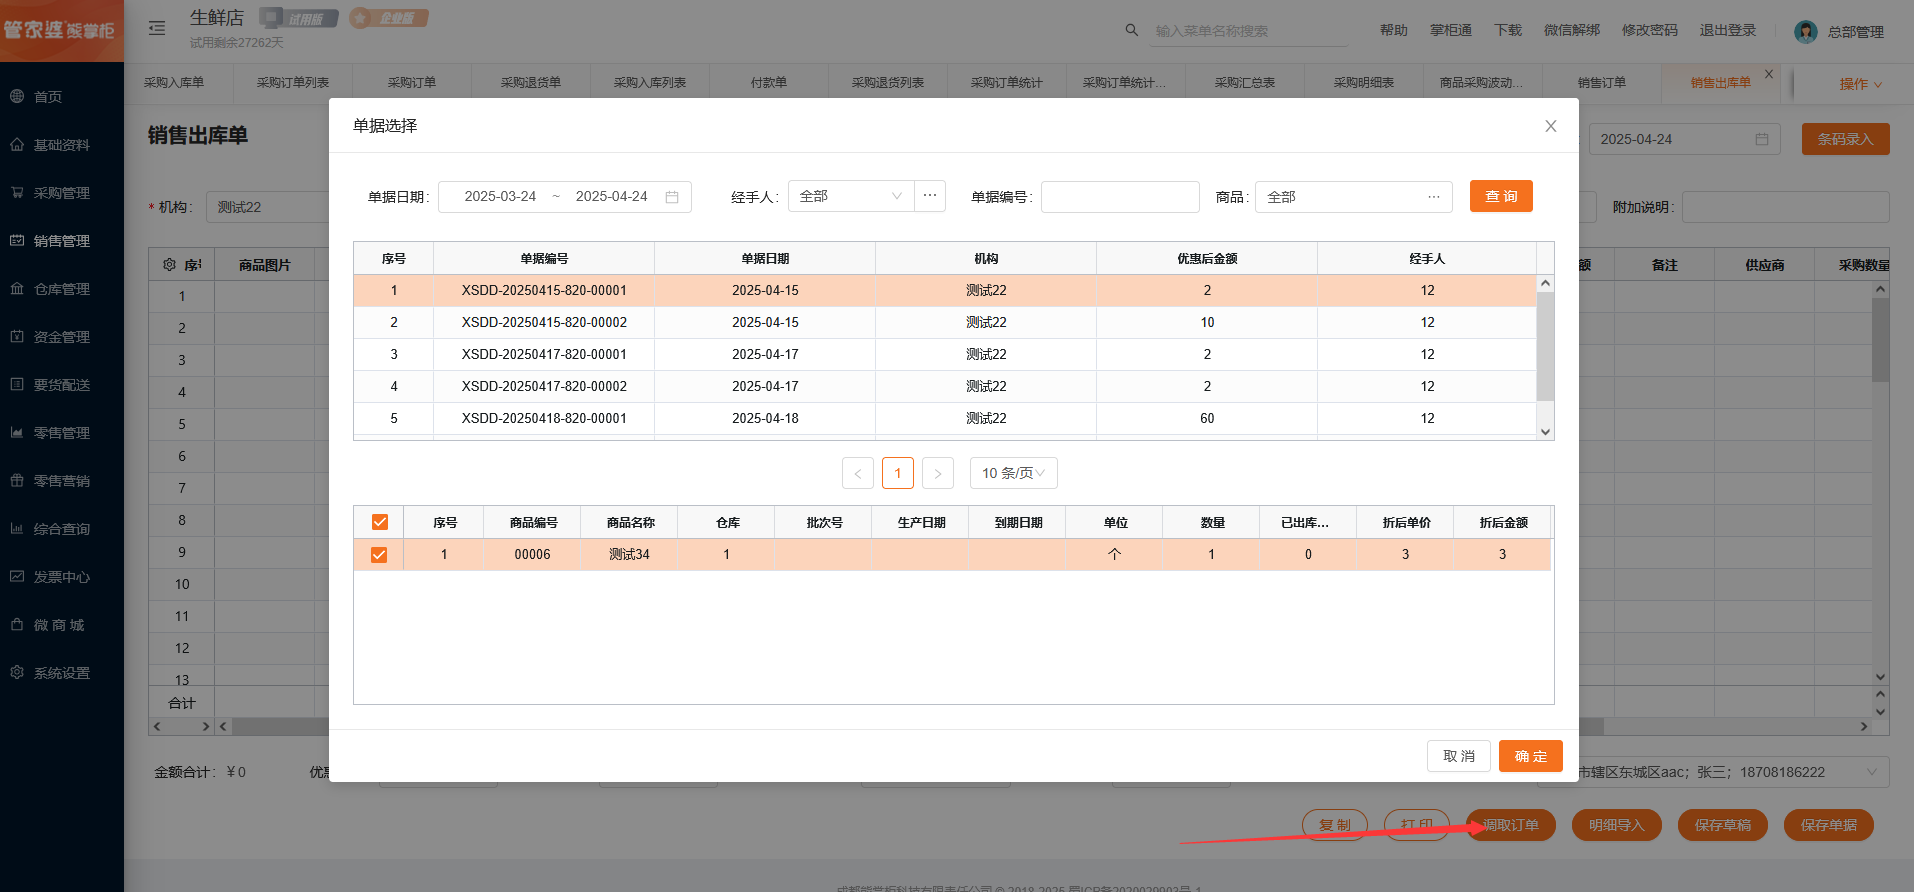
Task: Go to the previous page arrow
Action: pos(858,473)
